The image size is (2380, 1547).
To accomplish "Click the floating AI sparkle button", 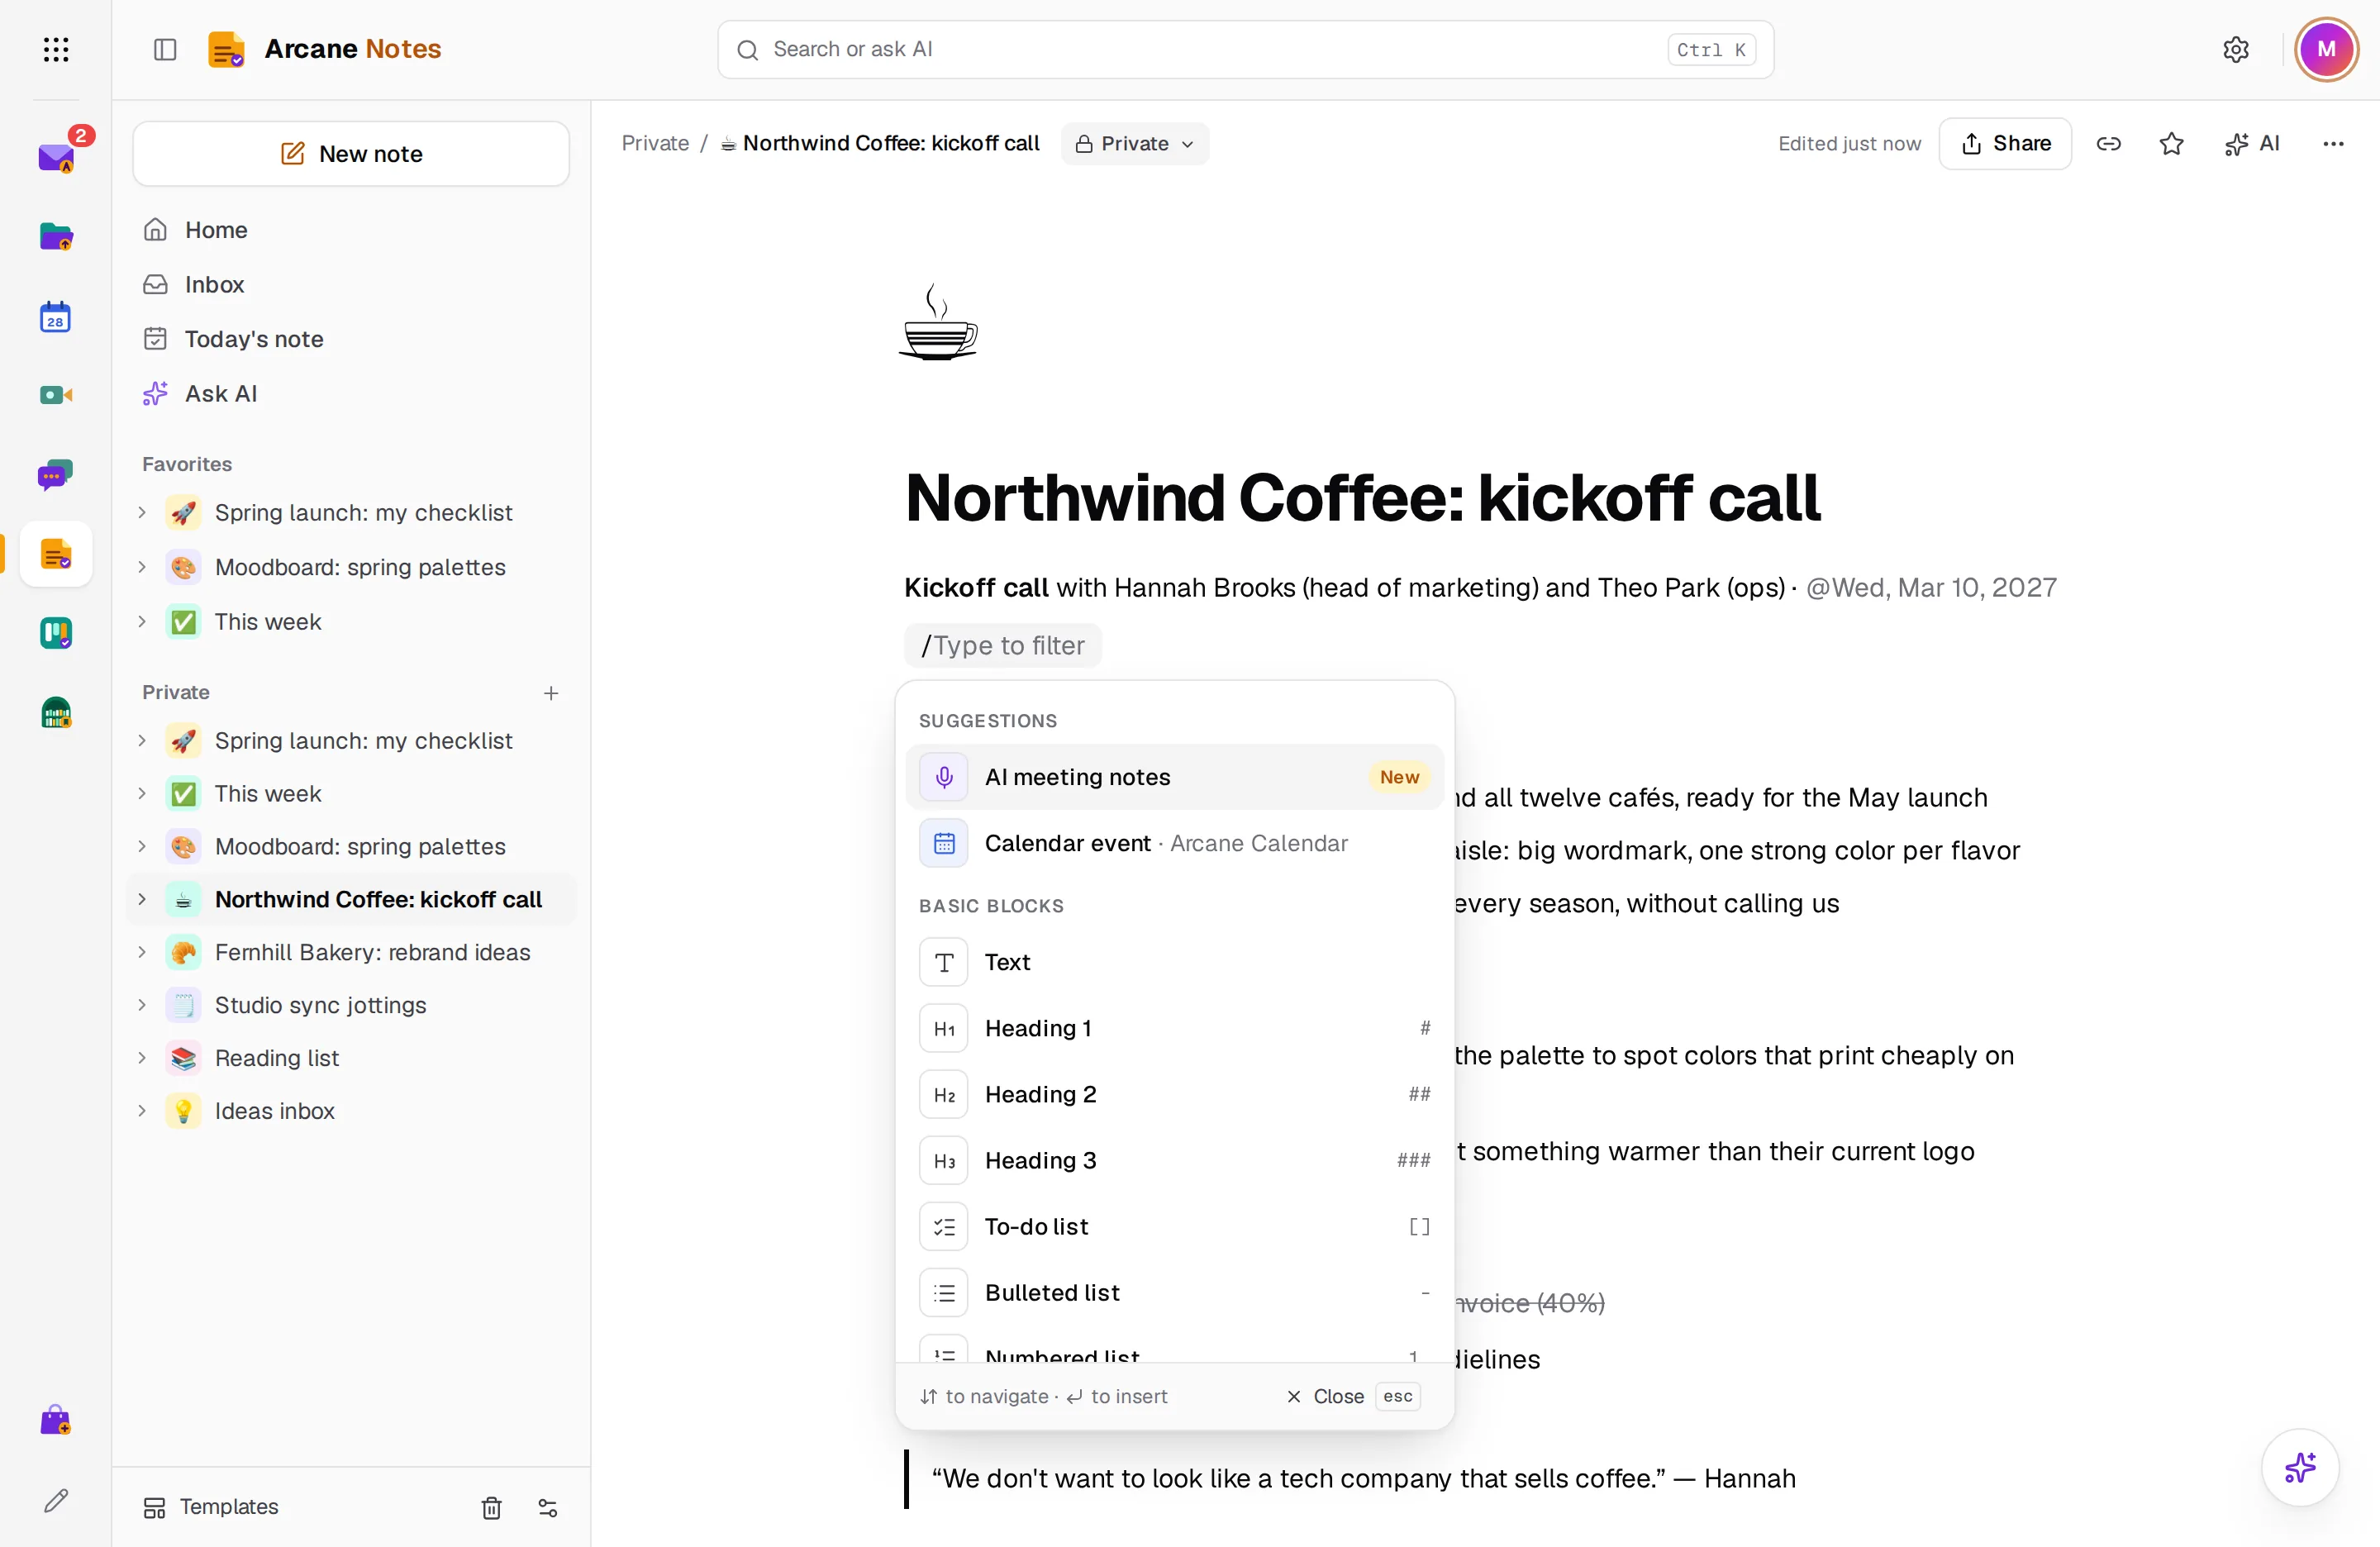I will pyautogui.click(x=2300, y=1467).
